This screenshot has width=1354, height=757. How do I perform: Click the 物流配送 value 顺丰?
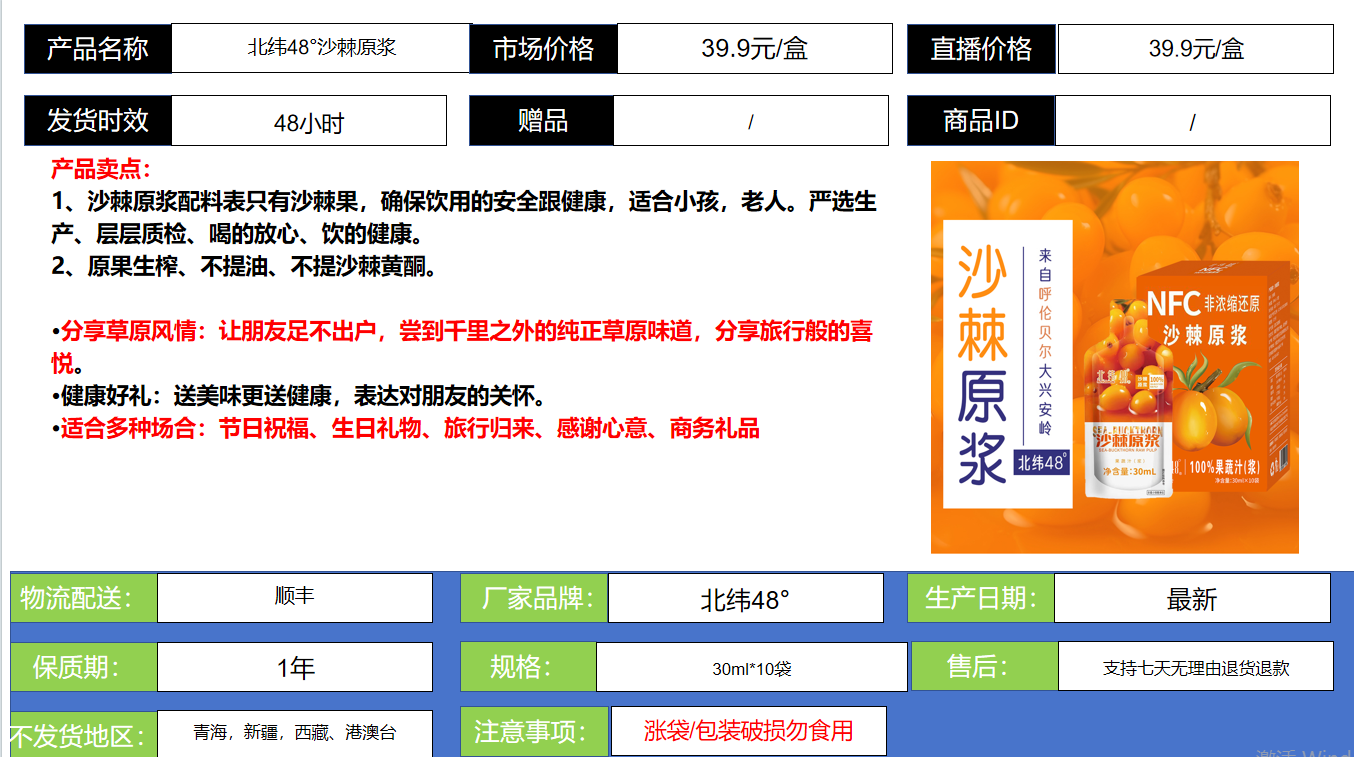295,597
